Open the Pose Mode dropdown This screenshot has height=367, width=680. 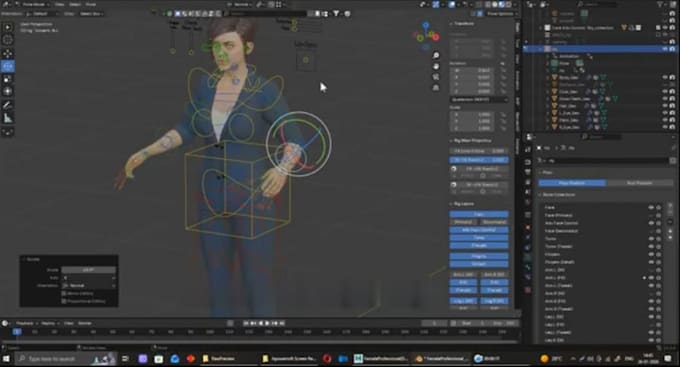pyautogui.click(x=33, y=4)
